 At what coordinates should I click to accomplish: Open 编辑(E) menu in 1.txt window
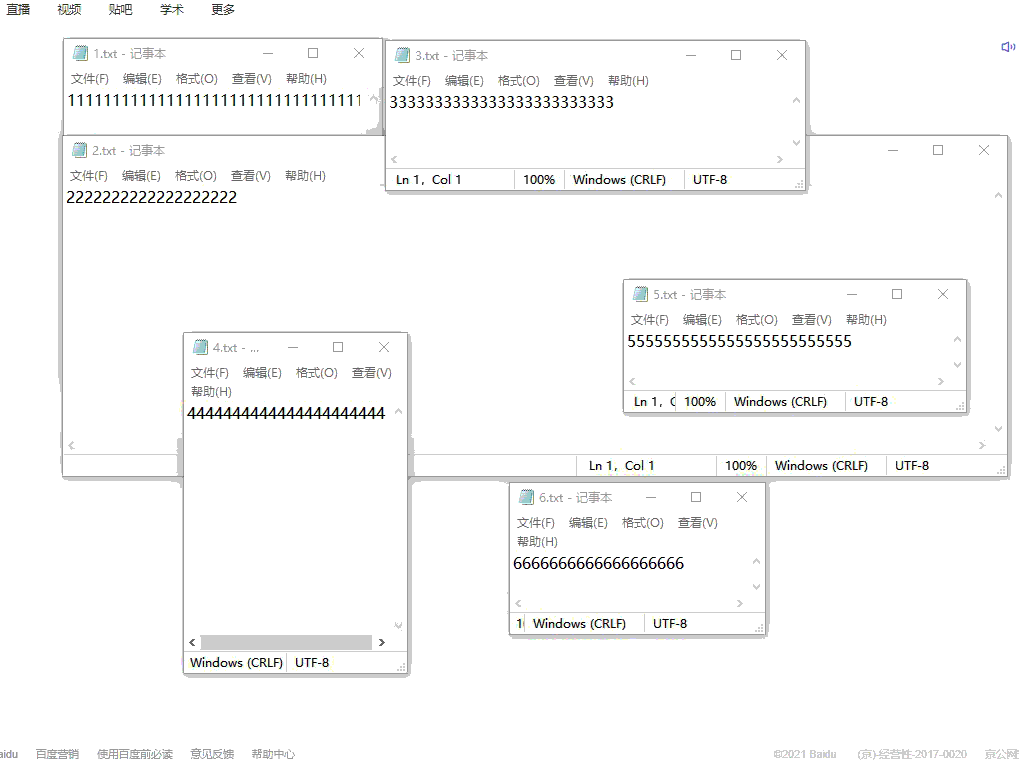pos(142,79)
